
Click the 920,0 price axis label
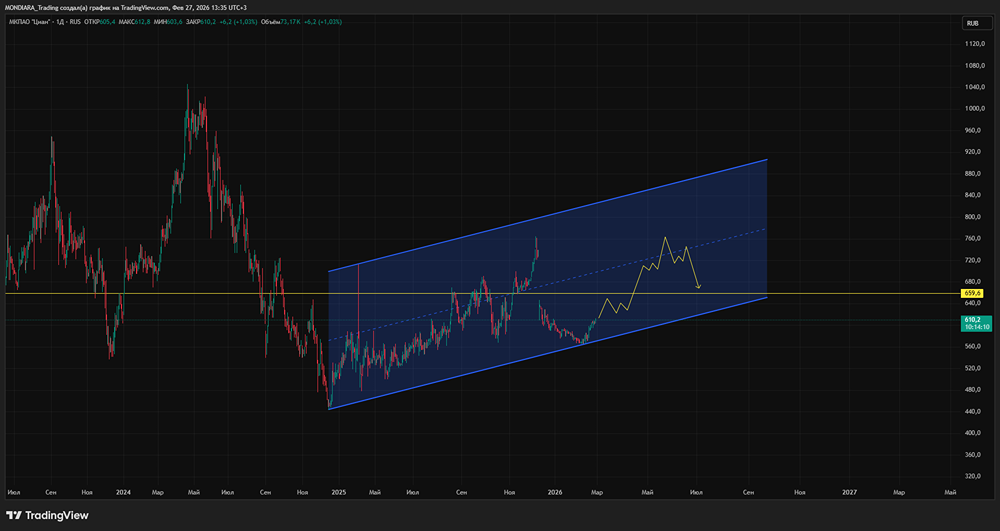click(974, 152)
